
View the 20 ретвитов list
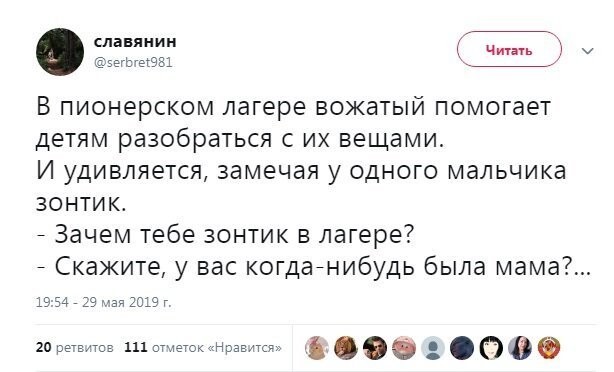point(74,347)
